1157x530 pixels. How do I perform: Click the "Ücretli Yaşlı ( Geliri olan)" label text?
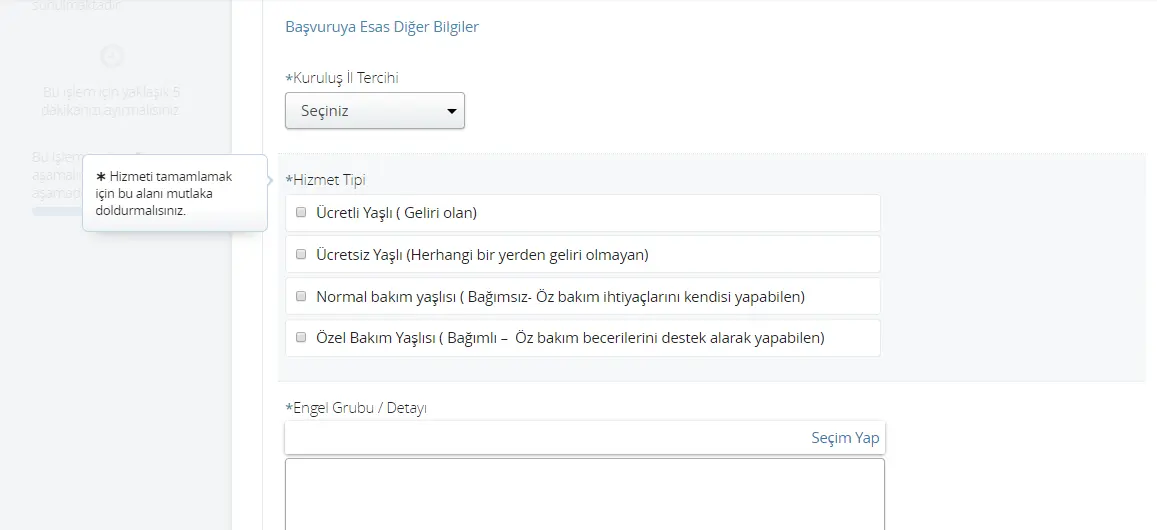[396, 212]
